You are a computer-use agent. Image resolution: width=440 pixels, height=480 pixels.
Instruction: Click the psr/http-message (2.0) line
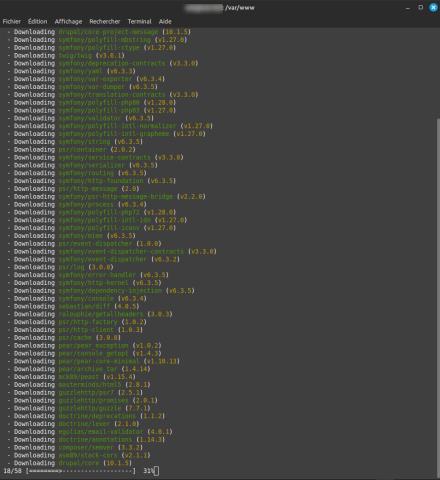click(73, 189)
